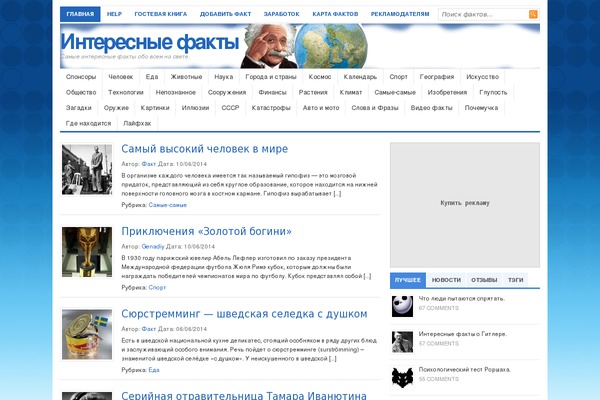Screen dimensions: 600x400
Task: Click the tallest man article thumbnail
Action: tap(87, 170)
